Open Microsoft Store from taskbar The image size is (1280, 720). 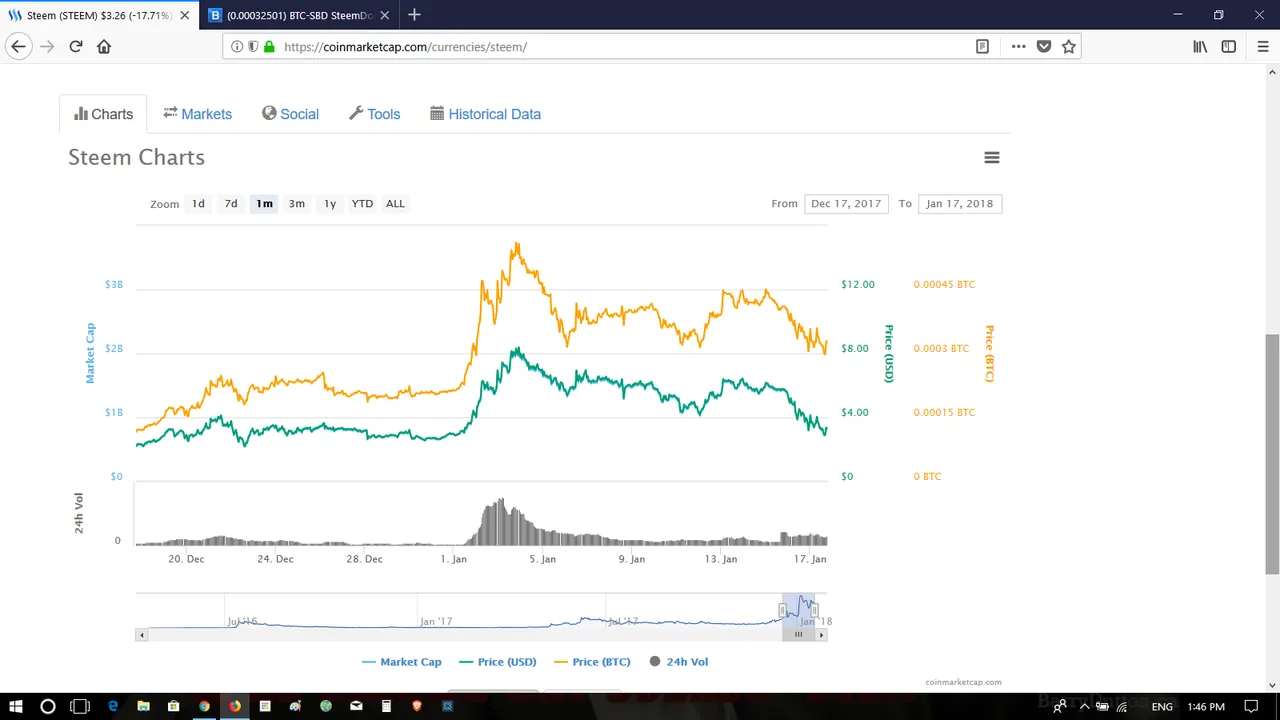pos(173,706)
